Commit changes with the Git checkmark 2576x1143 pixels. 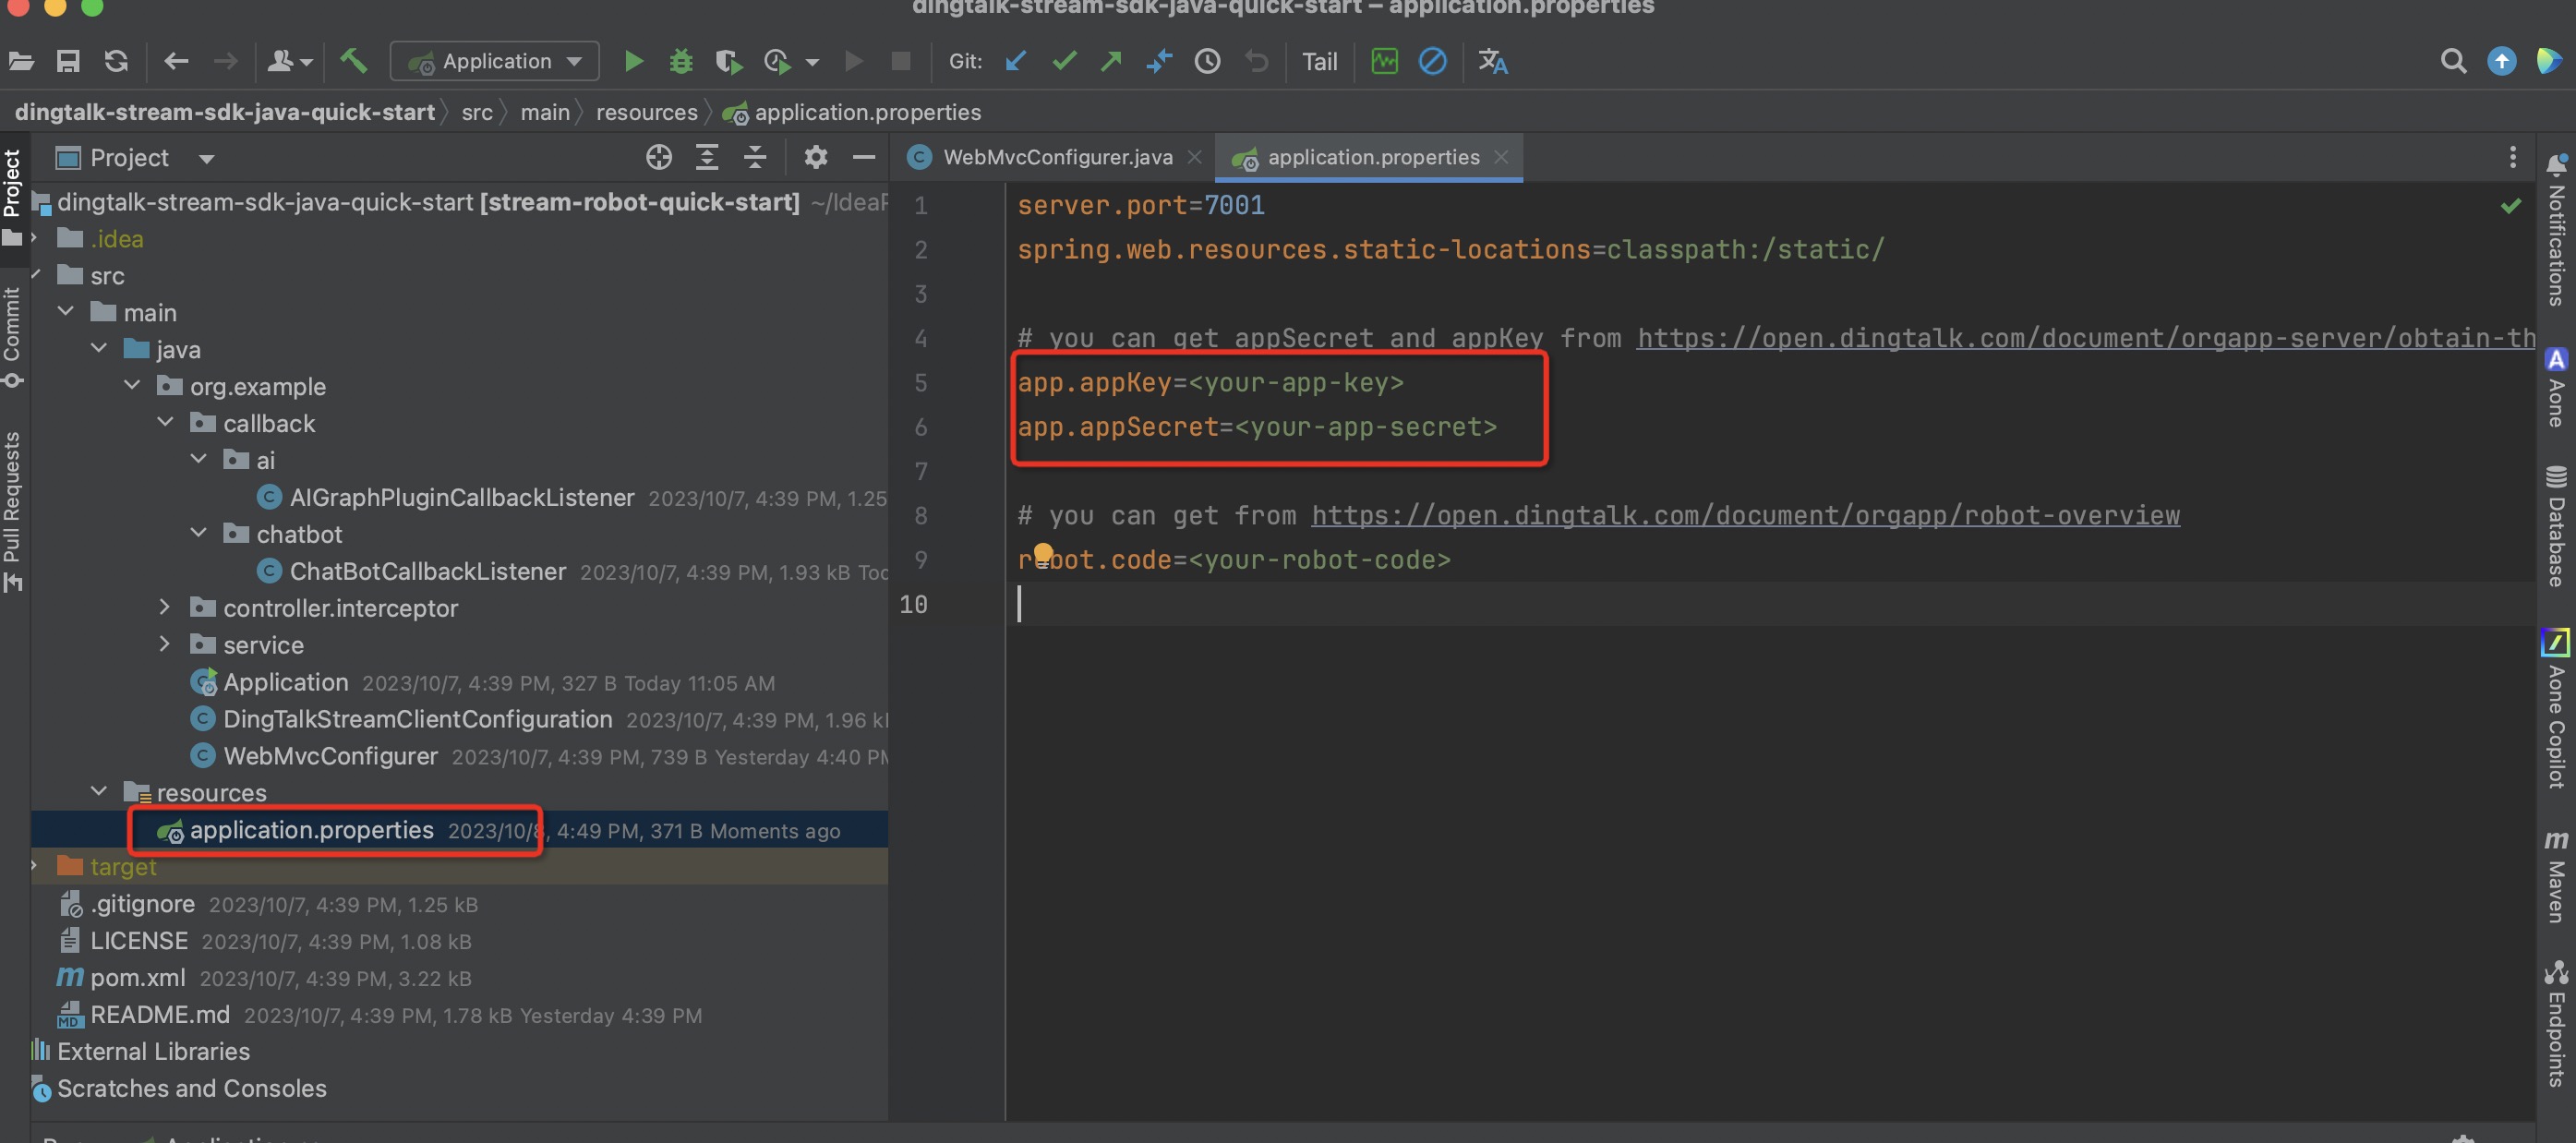[1064, 62]
